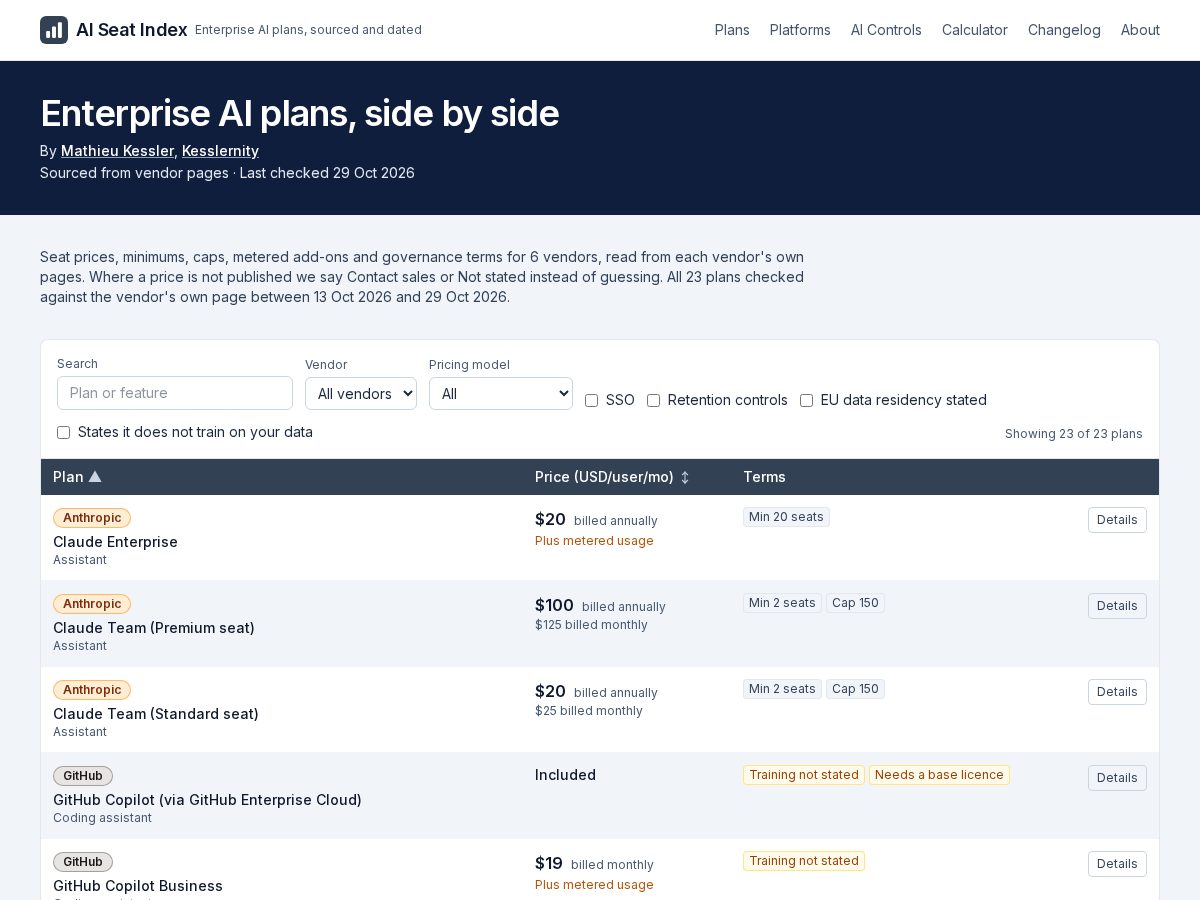Click Training not stated beside Needs a base licence
Image resolution: width=1200 pixels, height=900 pixels.
(804, 775)
